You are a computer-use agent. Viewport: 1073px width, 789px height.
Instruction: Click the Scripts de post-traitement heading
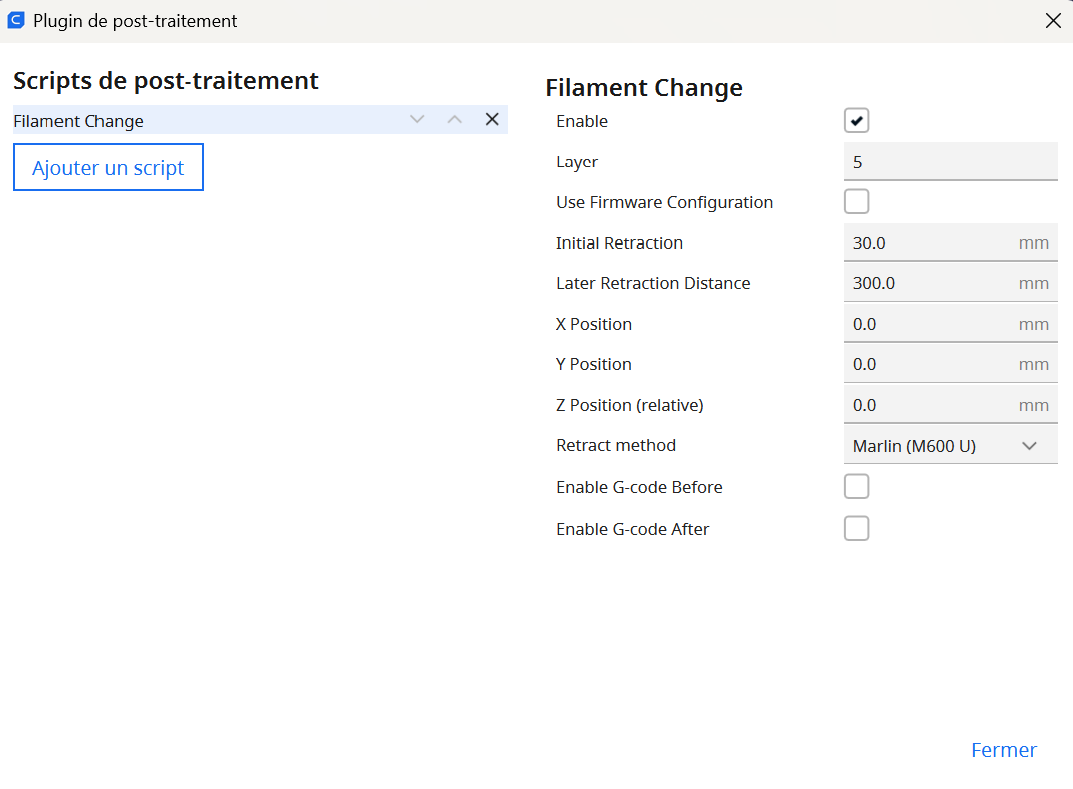pyautogui.click(x=166, y=81)
